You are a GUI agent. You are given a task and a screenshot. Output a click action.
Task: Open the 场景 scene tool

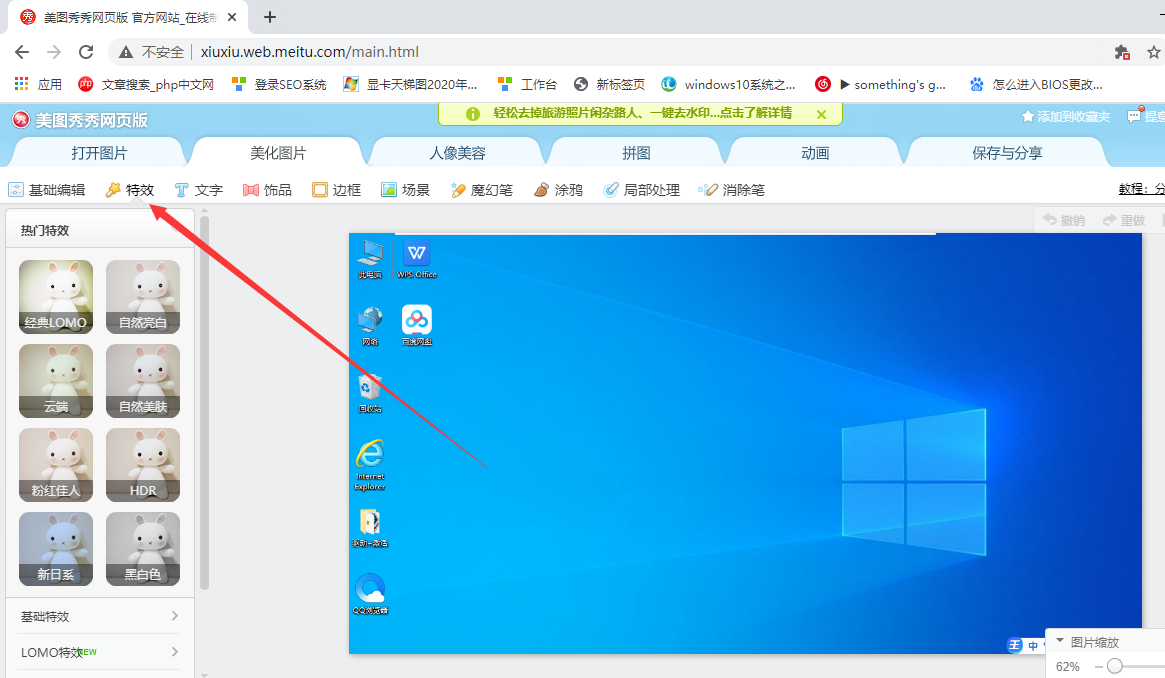click(x=406, y=190)
